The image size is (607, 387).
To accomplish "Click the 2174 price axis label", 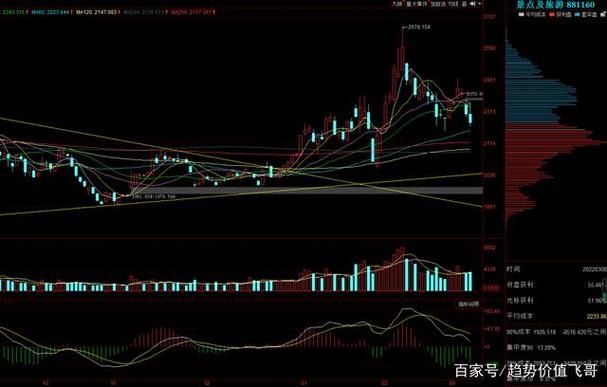I will 490,144.
